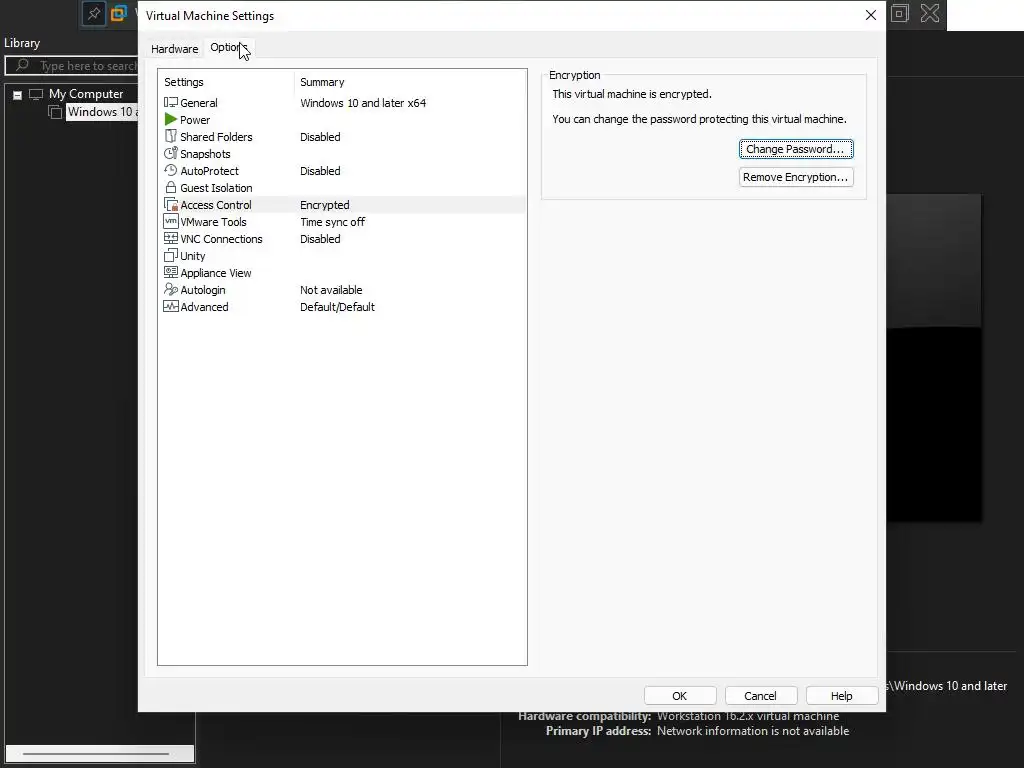1024x768 pixels.
Task: Select Windows 10 VM entry in Library
Action: coord(102,112)
